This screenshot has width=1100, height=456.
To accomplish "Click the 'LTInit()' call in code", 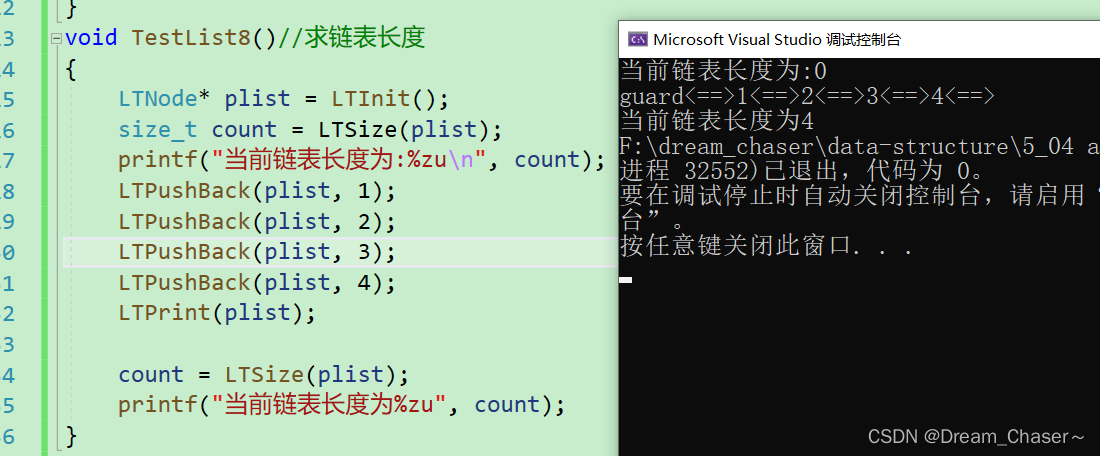I will pos(384,99).
